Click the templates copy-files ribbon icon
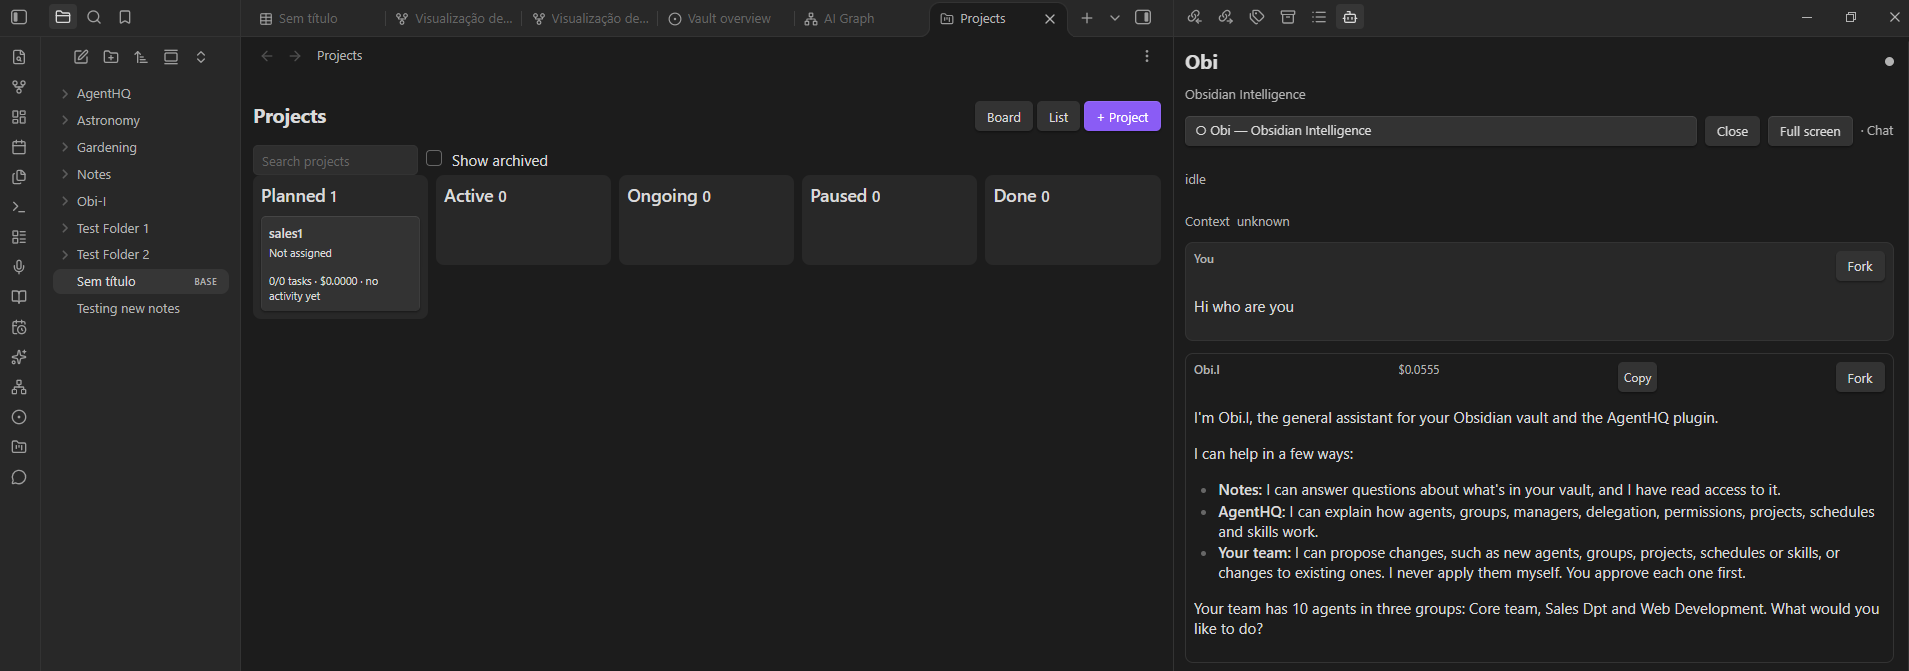Screen dimensions: 1909x671 pos(19,177)
